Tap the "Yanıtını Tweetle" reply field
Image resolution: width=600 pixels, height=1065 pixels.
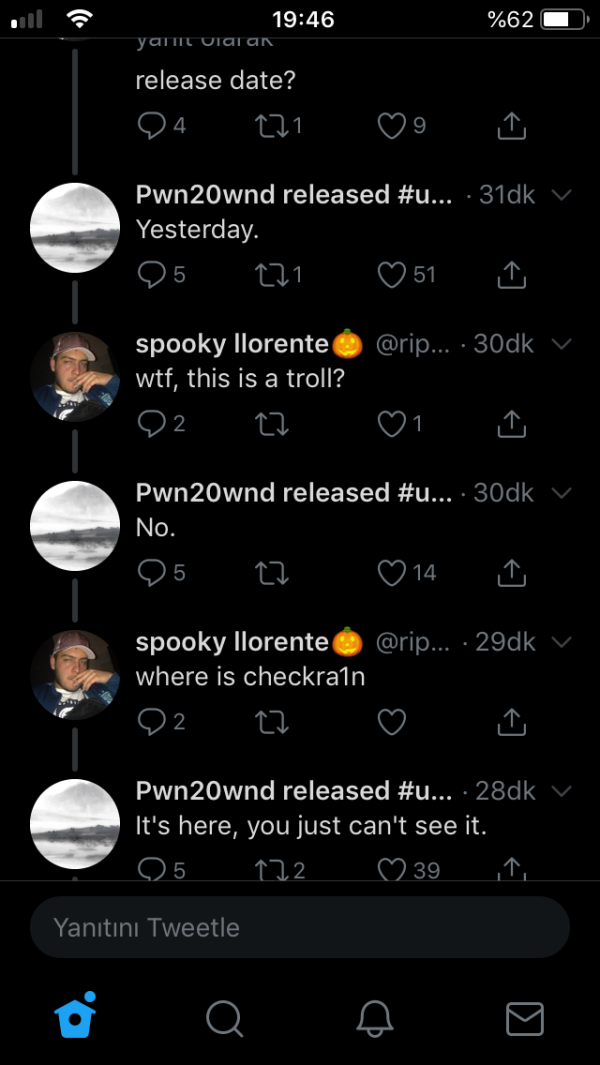point(300,927)
